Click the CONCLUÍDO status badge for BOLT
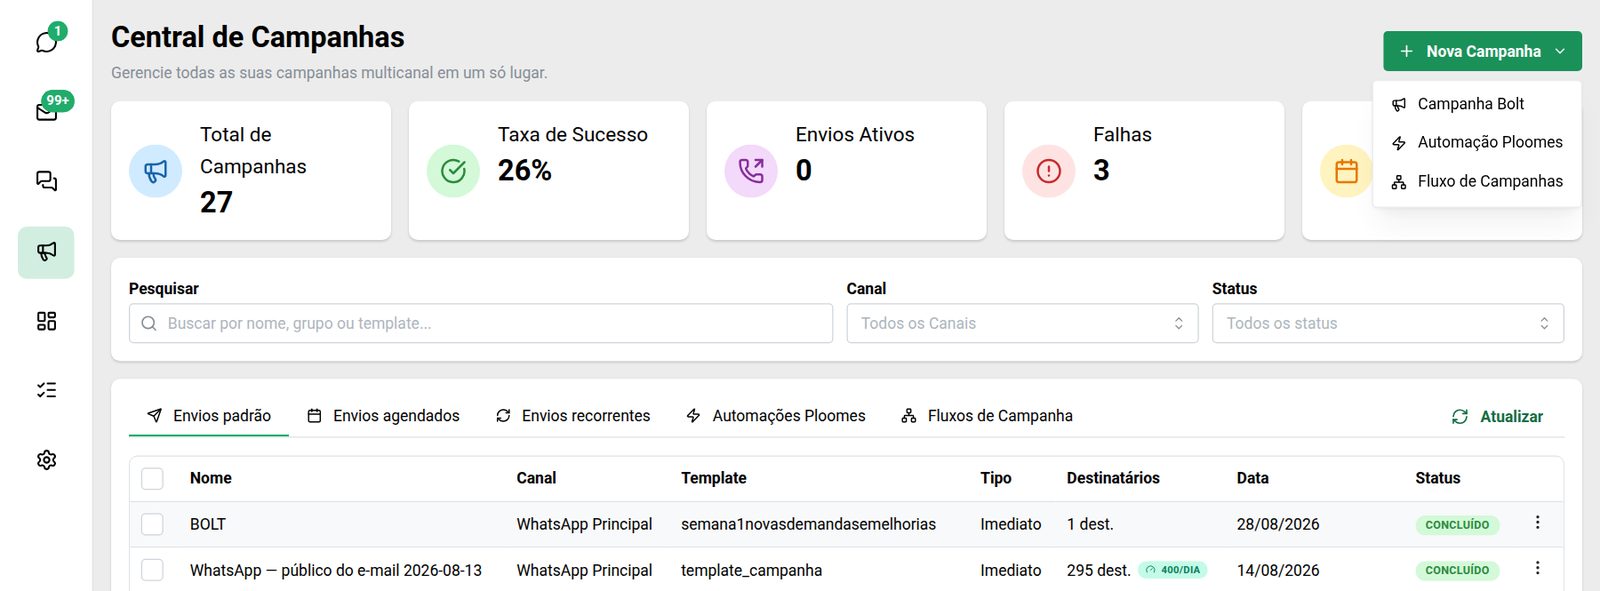Viewport: 1600px width, 591px height. pos(1457,525)
